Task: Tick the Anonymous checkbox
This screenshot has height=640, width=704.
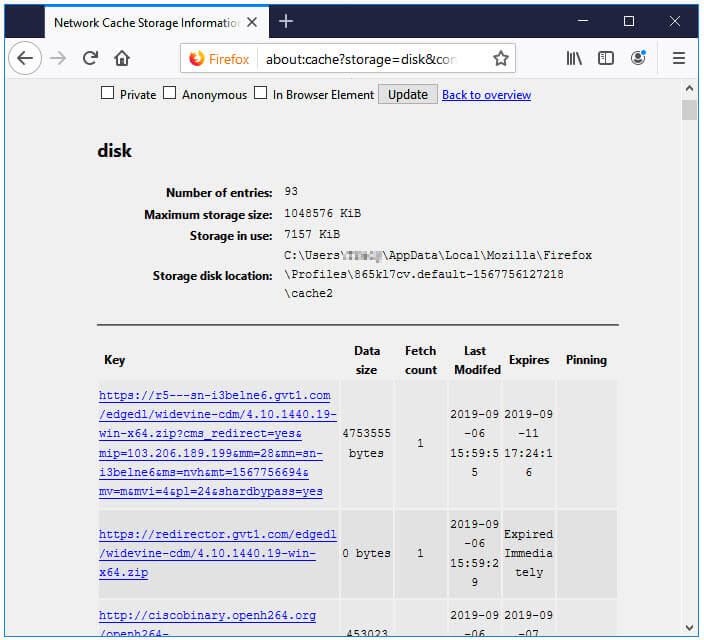Action: 169,93
